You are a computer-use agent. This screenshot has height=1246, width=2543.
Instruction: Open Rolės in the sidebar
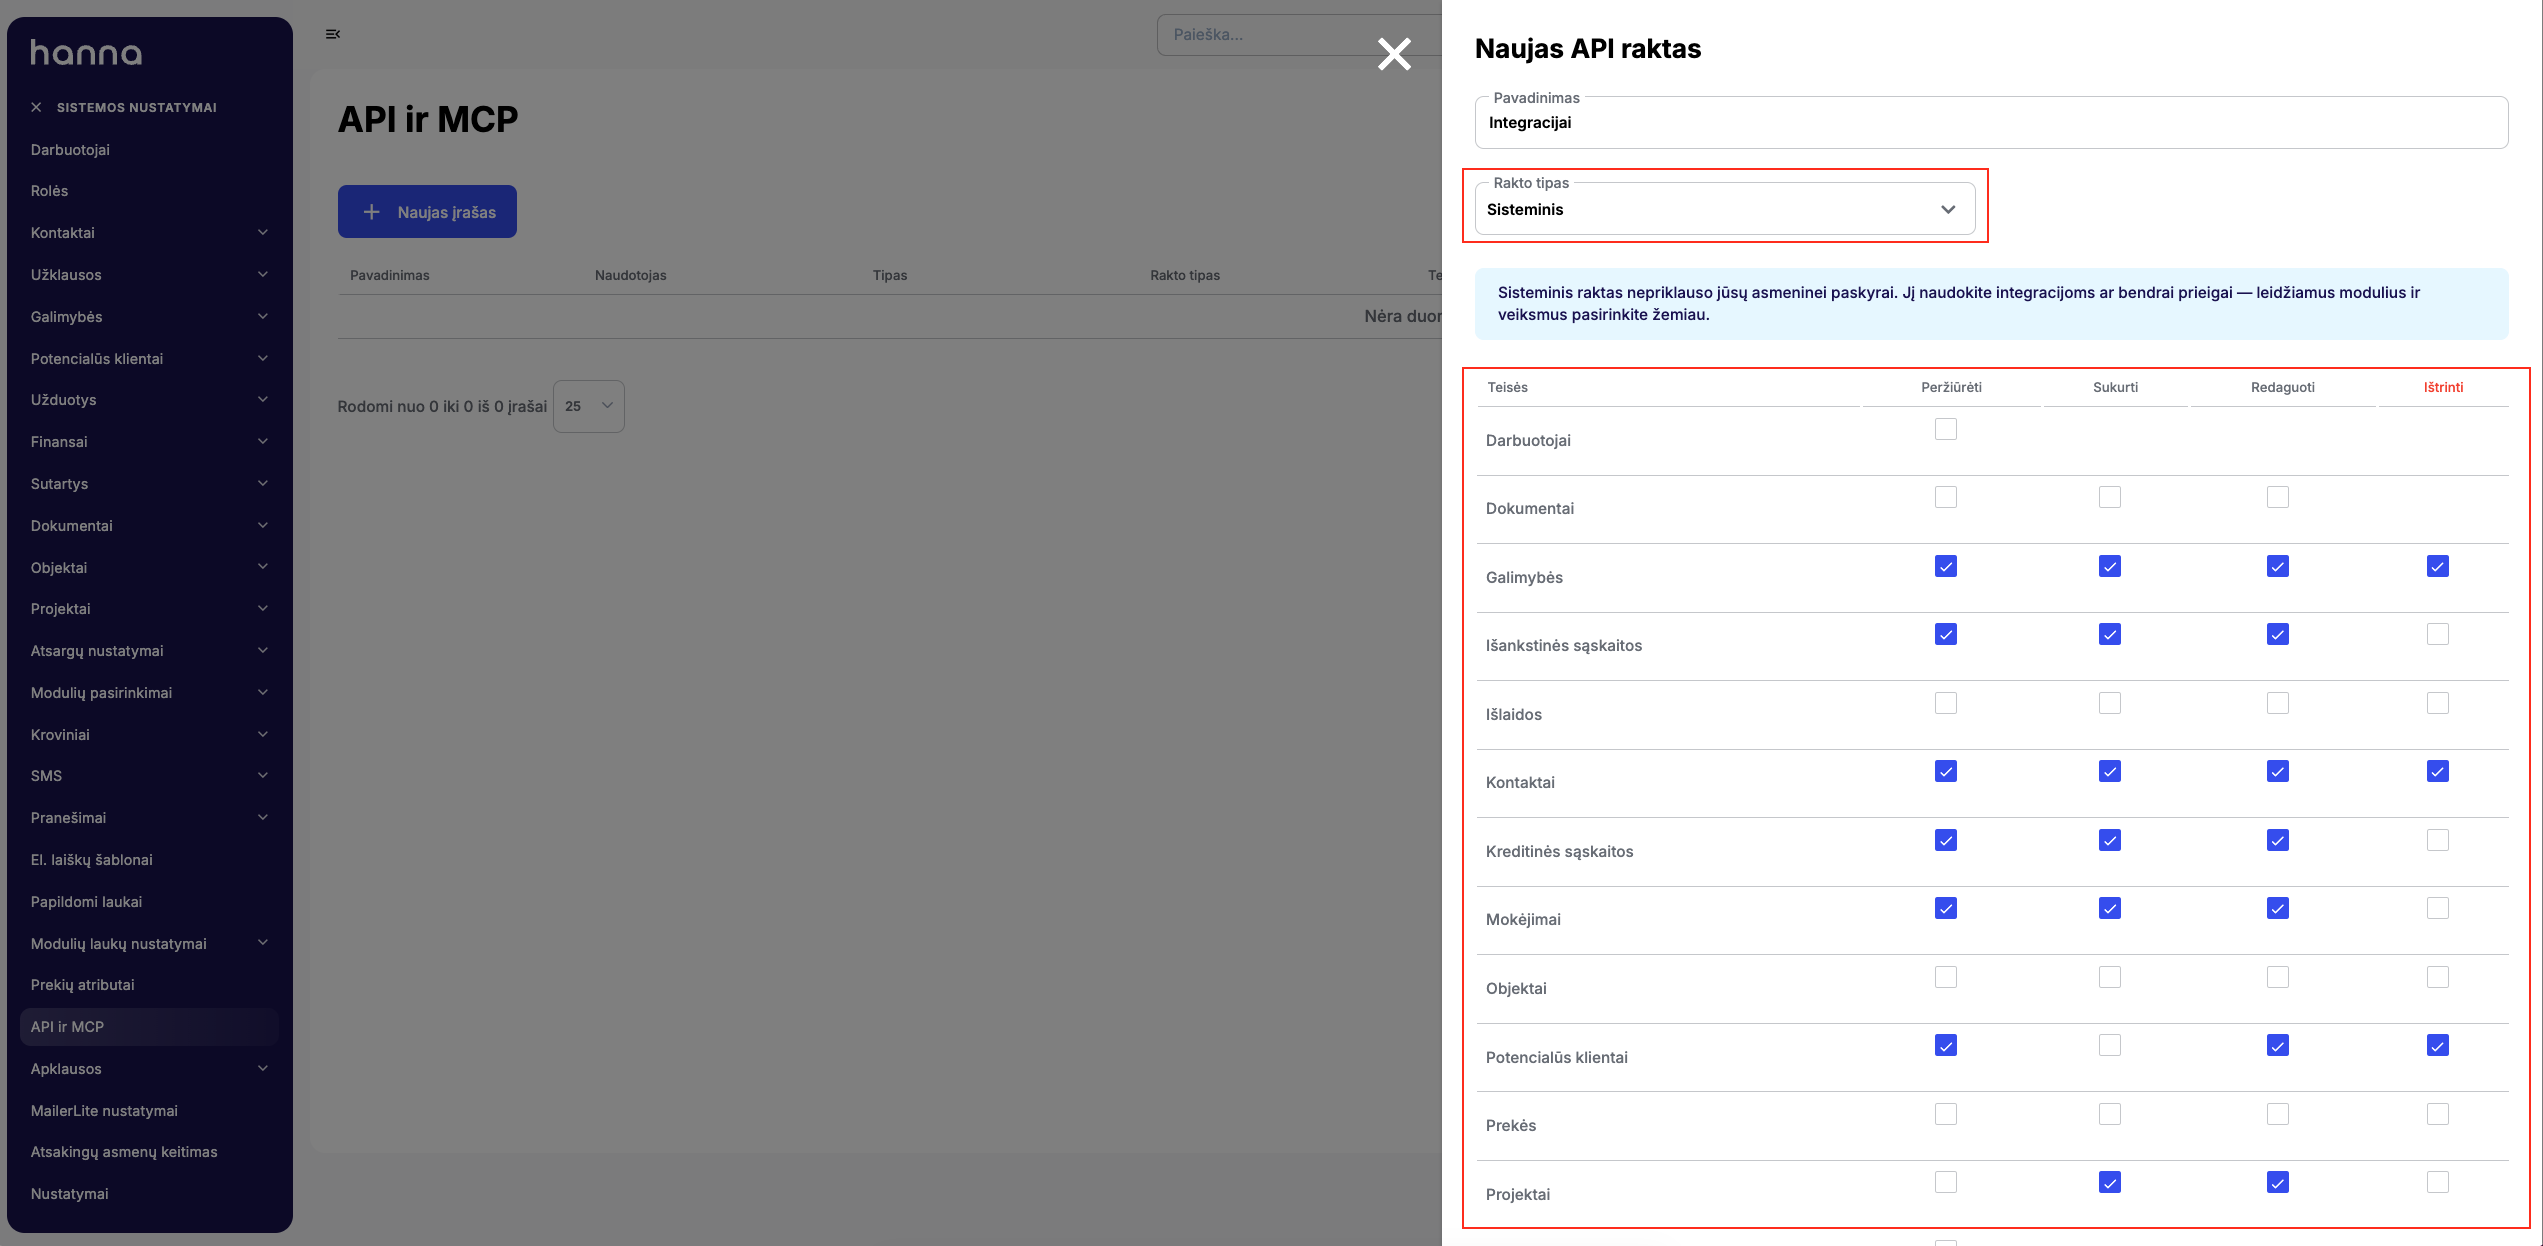(149, 191)
